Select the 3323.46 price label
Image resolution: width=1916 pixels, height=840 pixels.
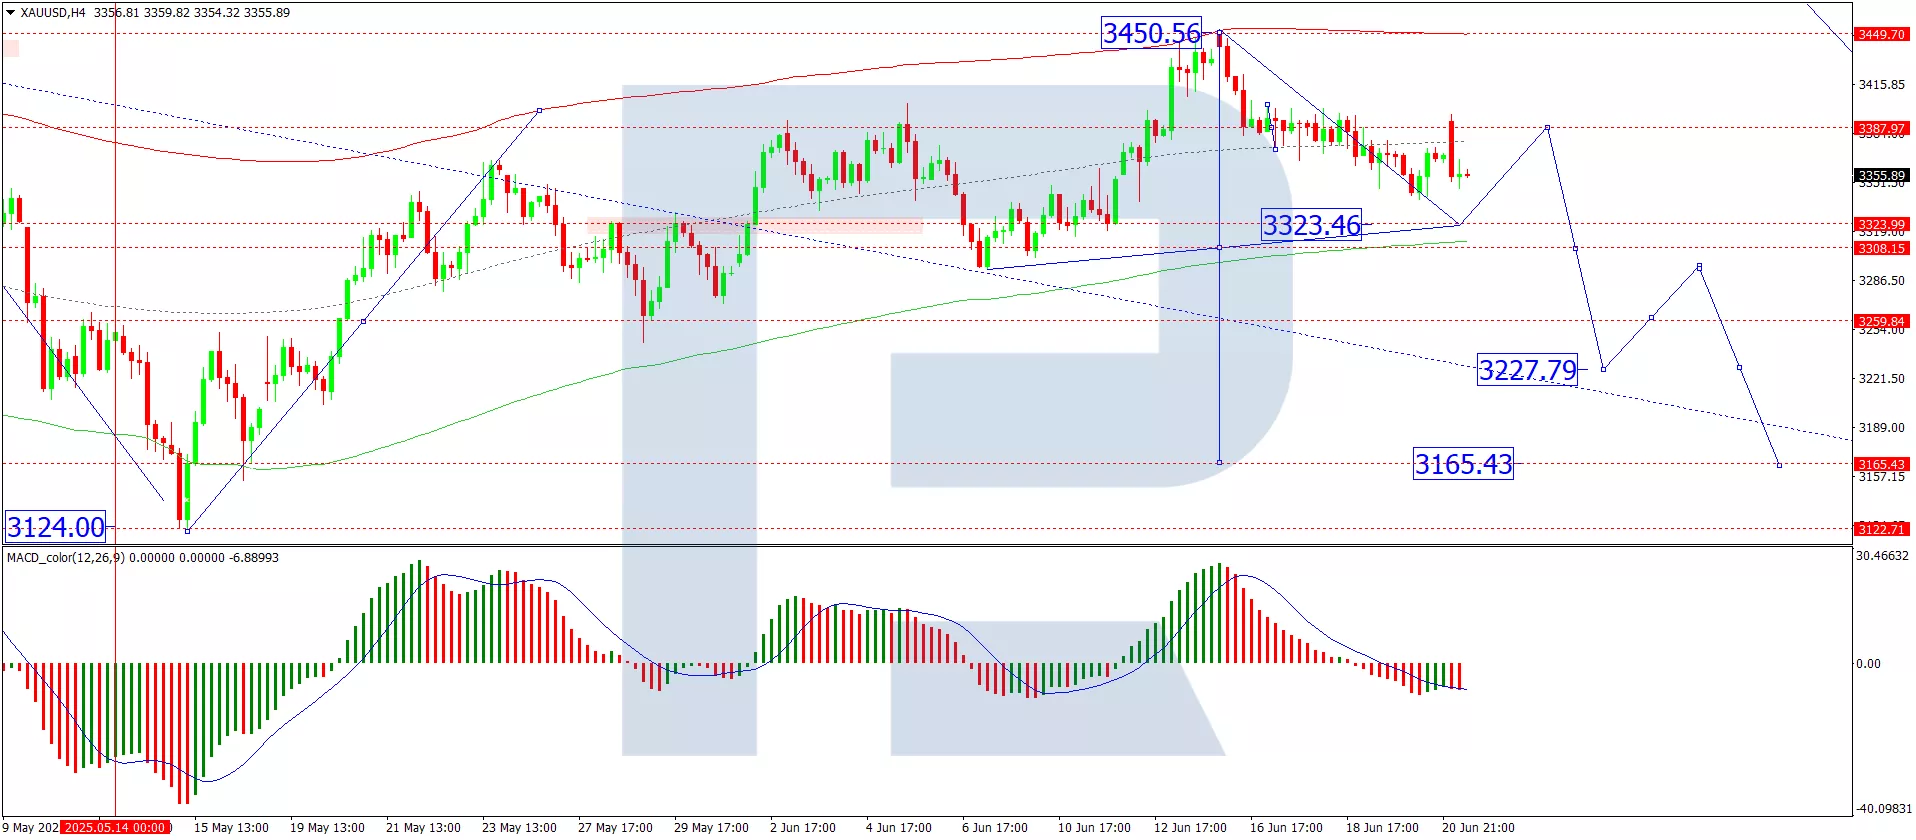1311,225
